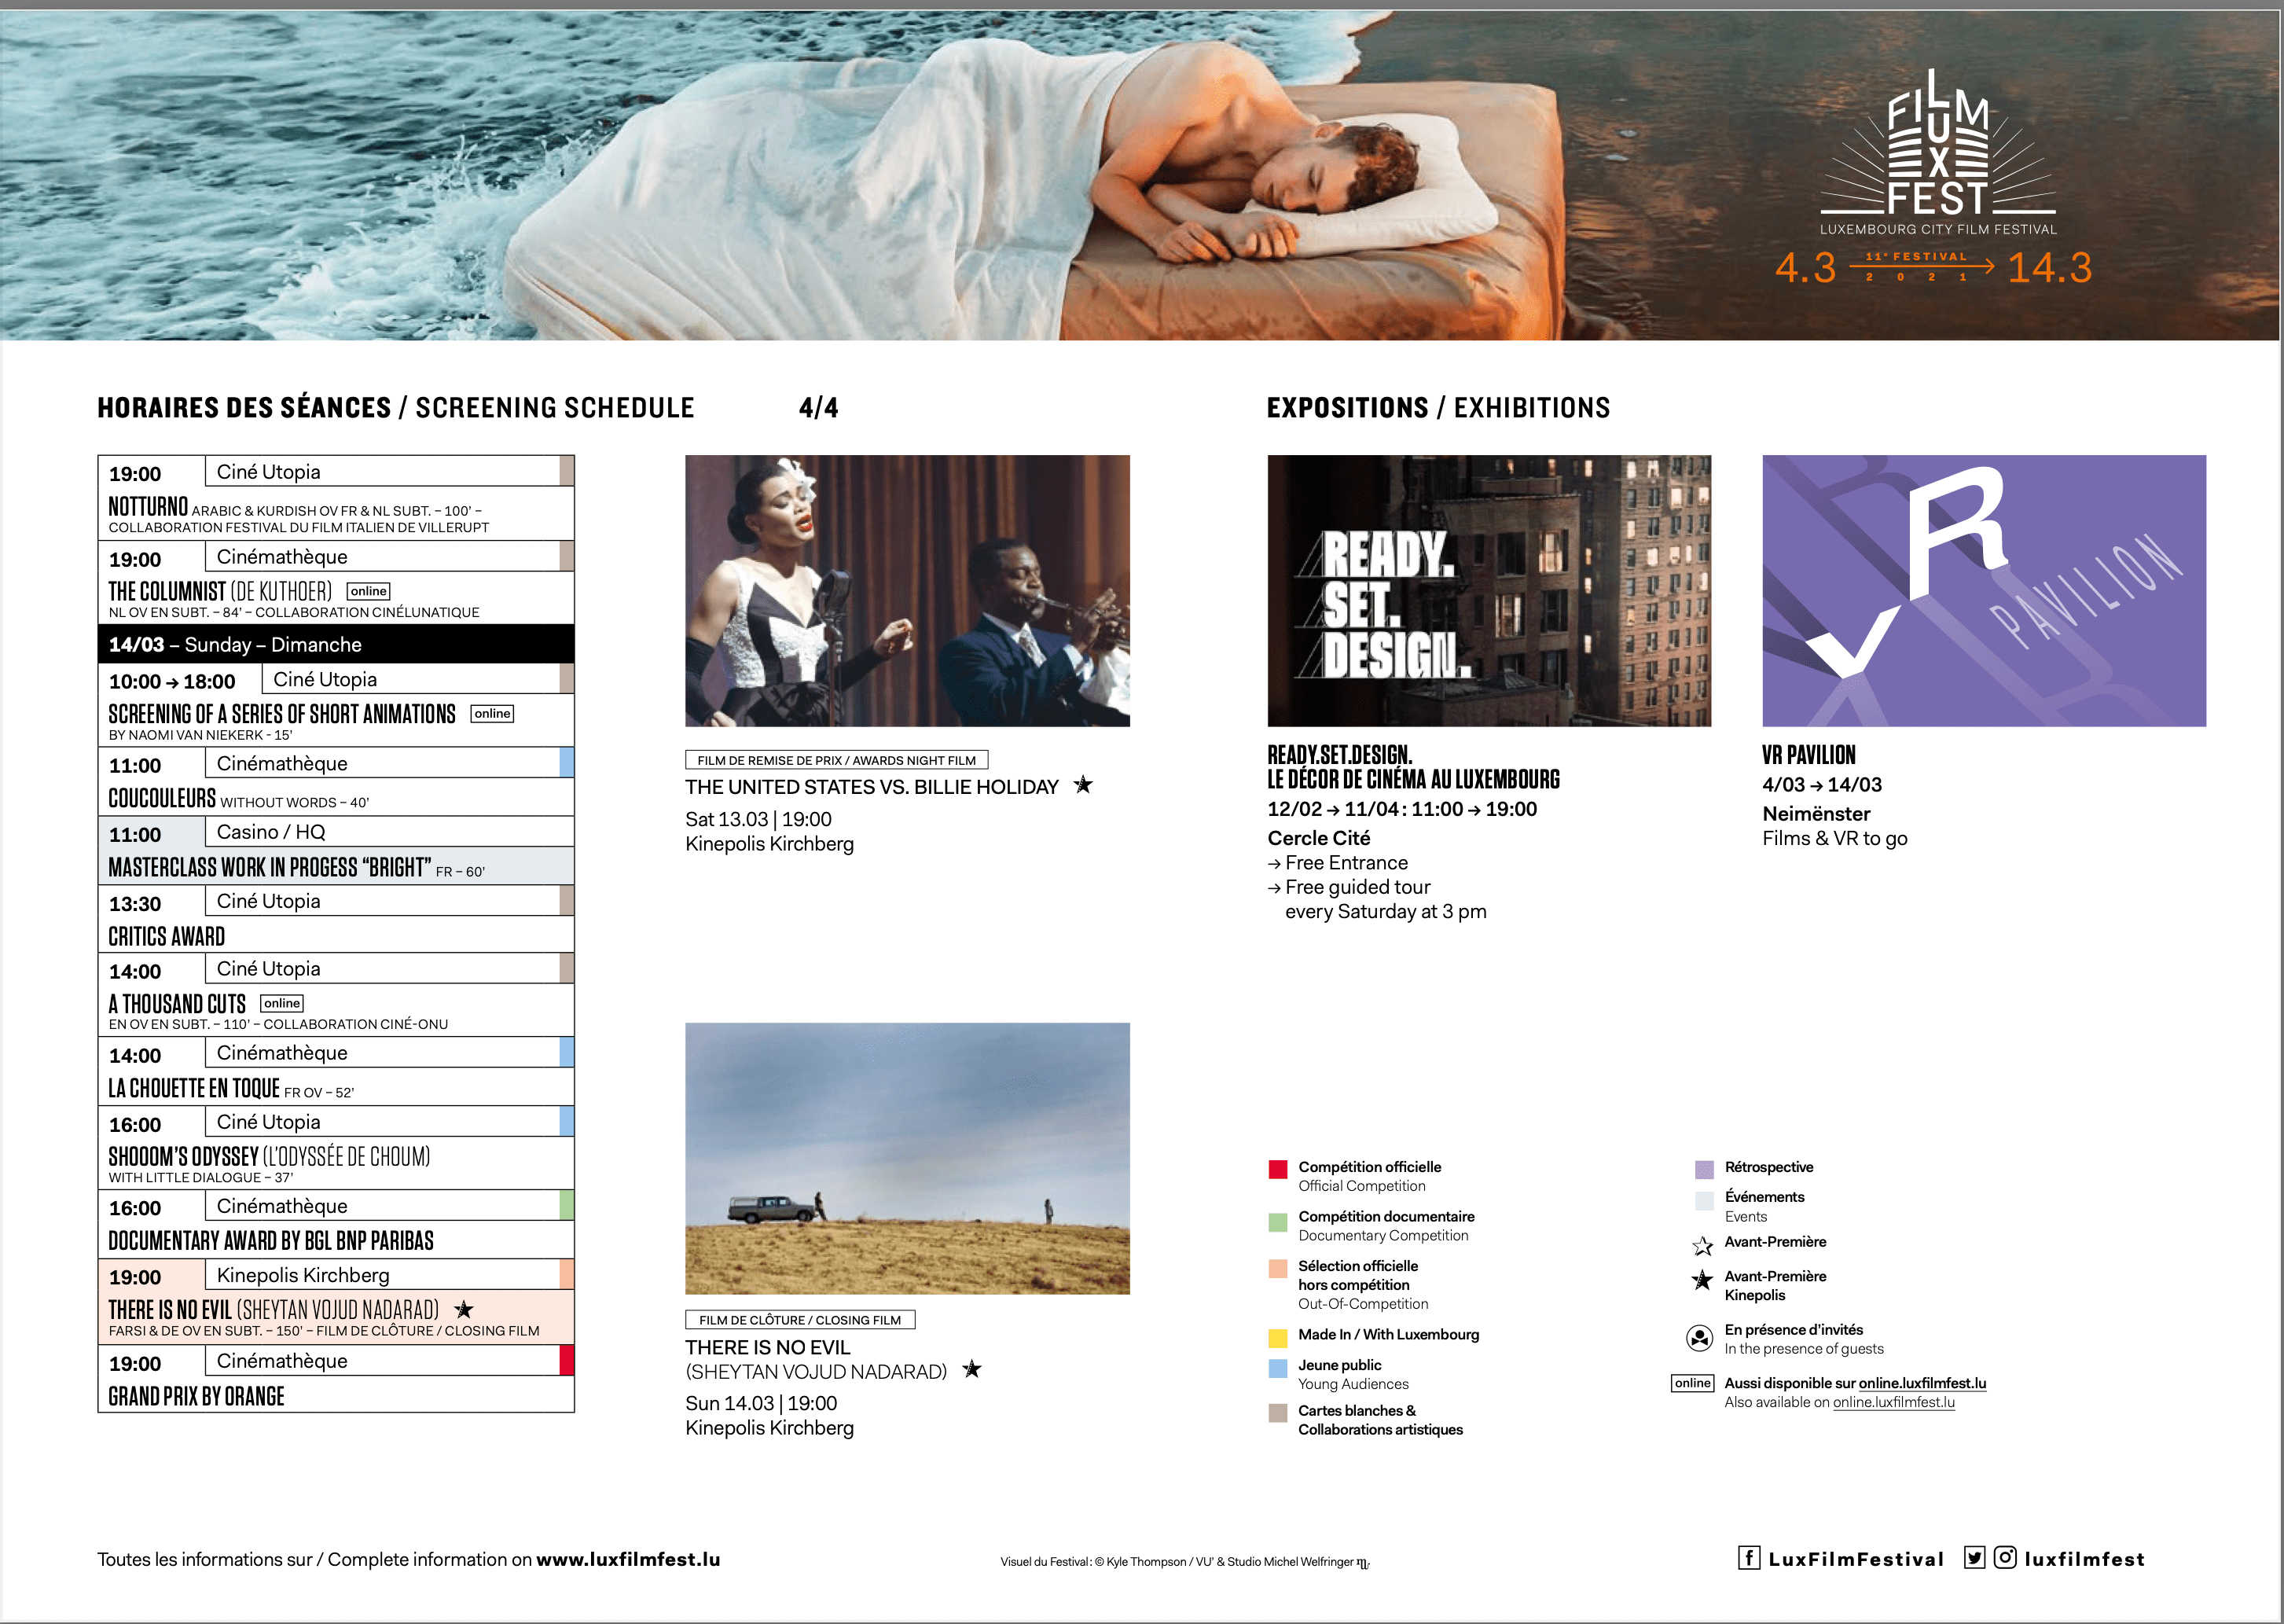This screenshot has height=1624, width=2284.
Task: Click online badge beside A Thousand Cuts
Action: (x=281, y=1003)
